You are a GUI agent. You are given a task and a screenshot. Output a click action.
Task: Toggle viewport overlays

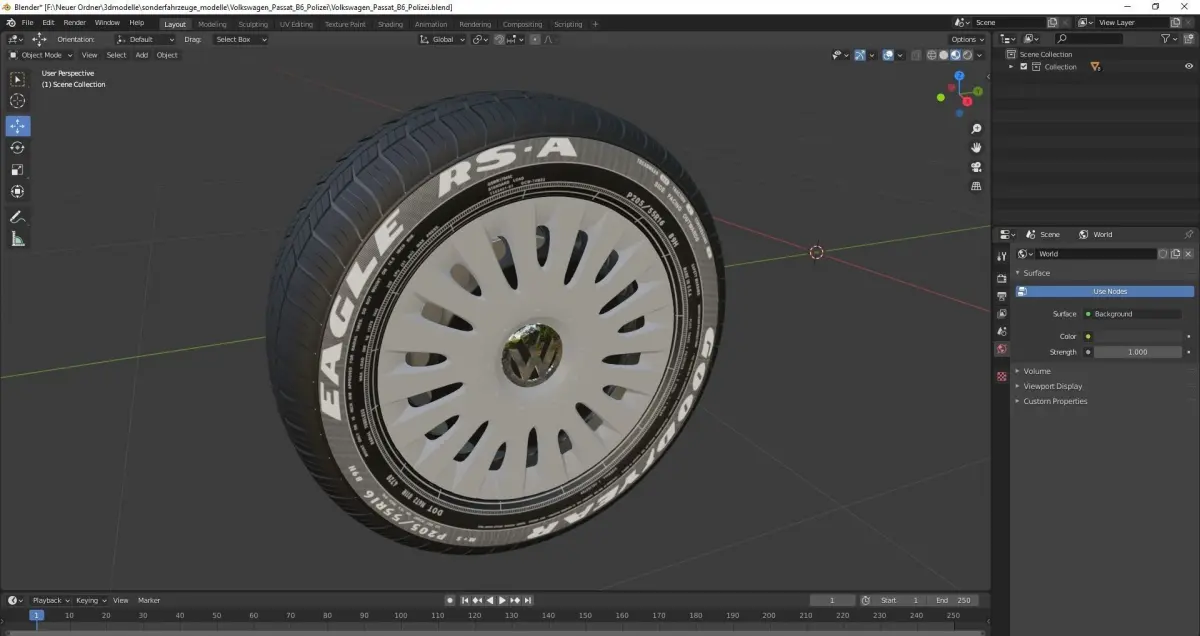click(888, 55)
